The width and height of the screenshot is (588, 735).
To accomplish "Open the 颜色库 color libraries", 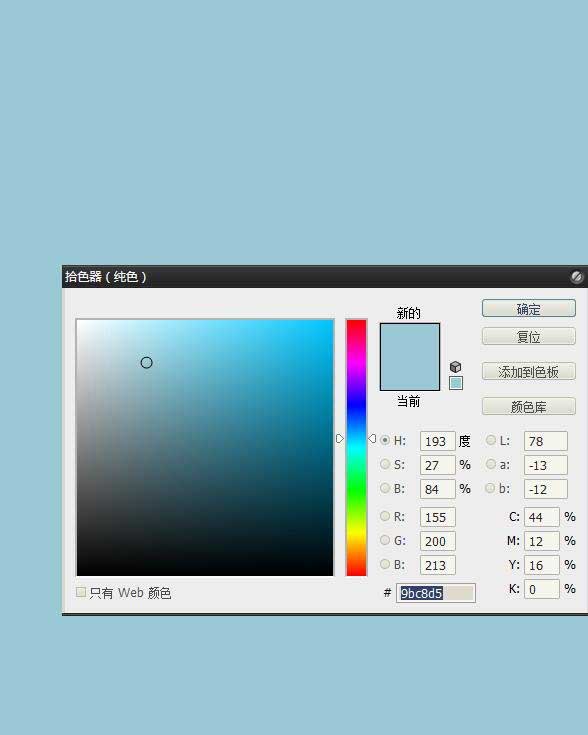I will 528,406.
